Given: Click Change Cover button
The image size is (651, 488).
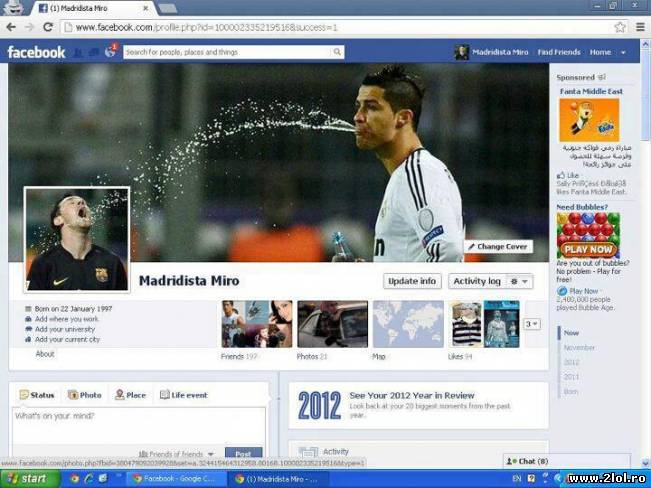Looking at the screenshot, I should tap(497, 247).
